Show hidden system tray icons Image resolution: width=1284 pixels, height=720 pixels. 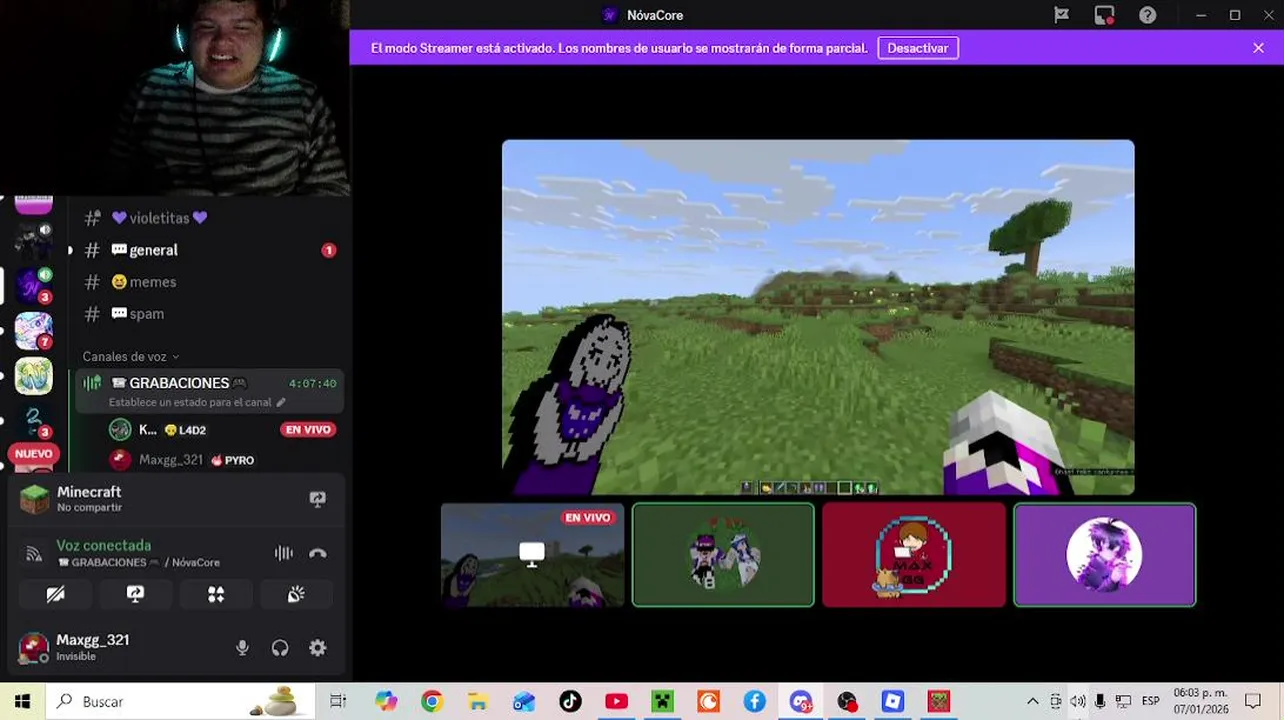tap(1032, 702)
